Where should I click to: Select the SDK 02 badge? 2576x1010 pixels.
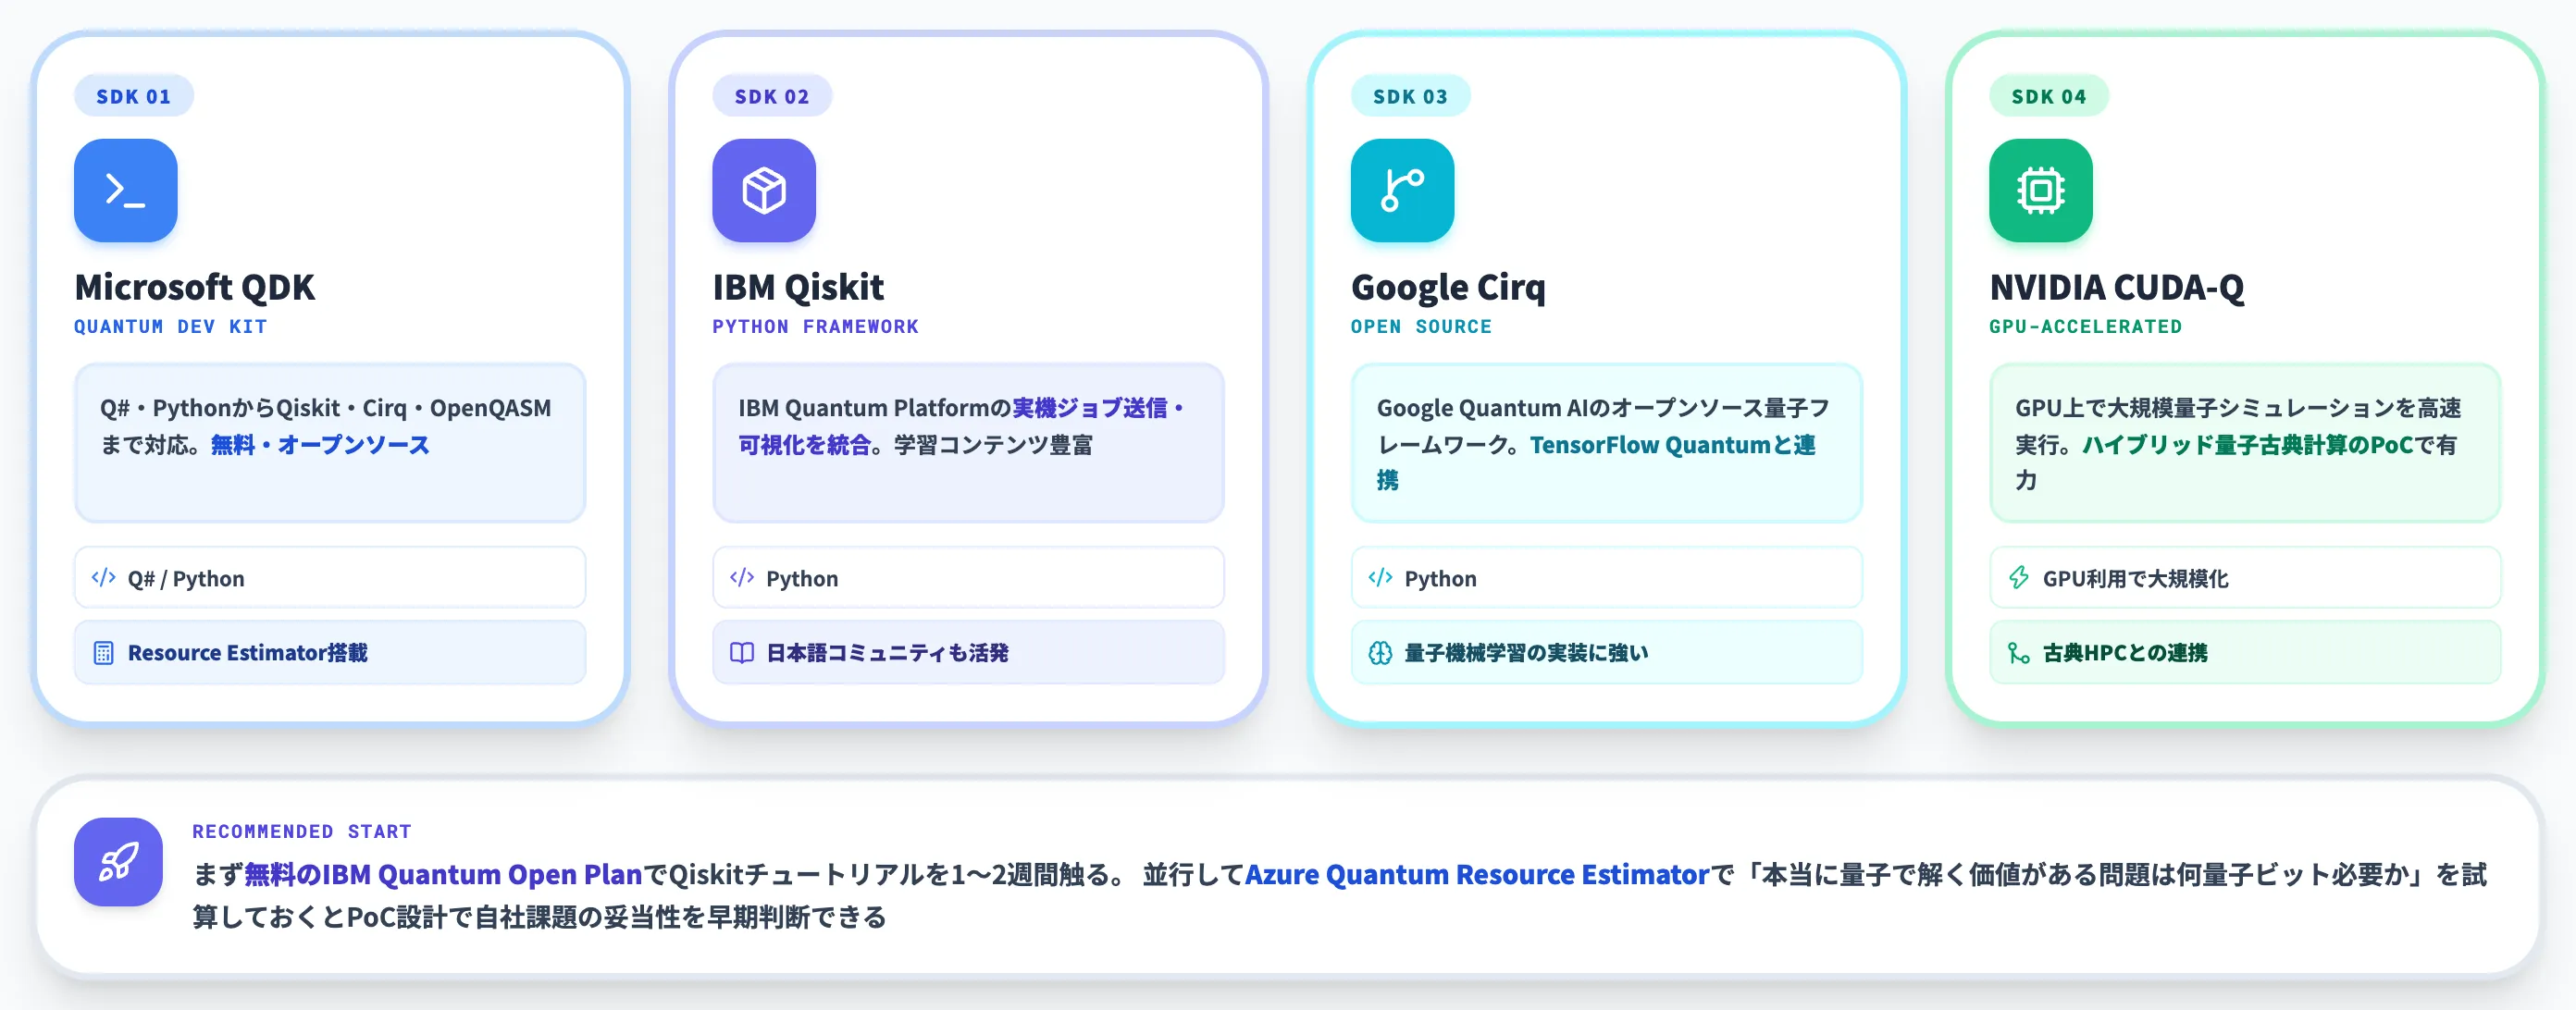tap(772, 96)
